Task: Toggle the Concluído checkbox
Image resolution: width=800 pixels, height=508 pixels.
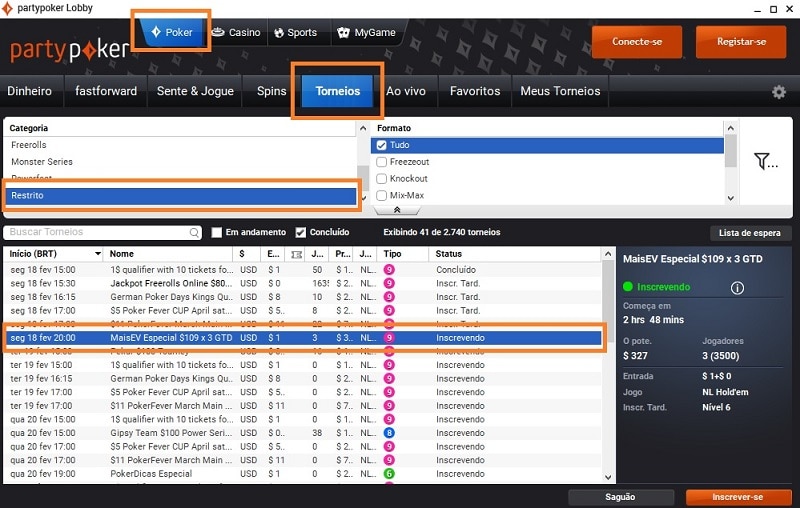Action: tap(301, 233)
